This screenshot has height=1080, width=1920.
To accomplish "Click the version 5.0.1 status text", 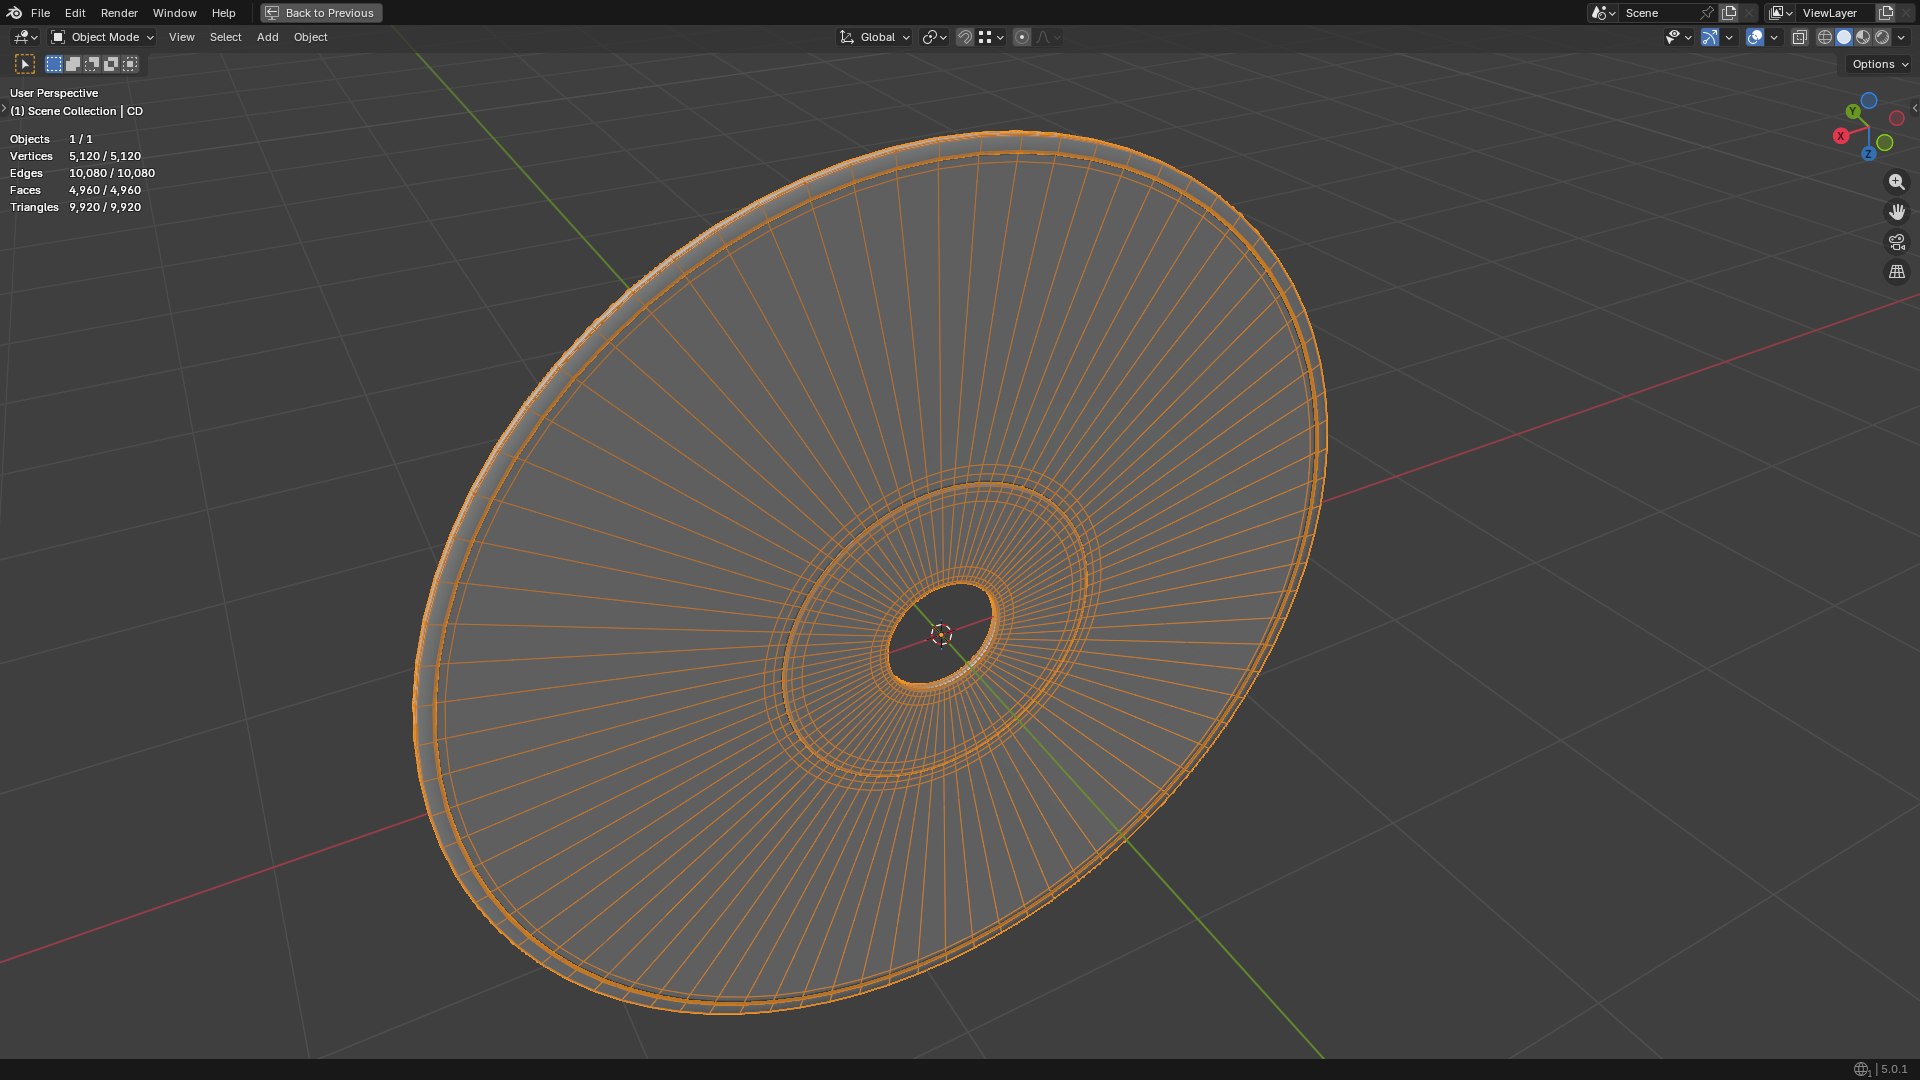I will [1893, 1069].
